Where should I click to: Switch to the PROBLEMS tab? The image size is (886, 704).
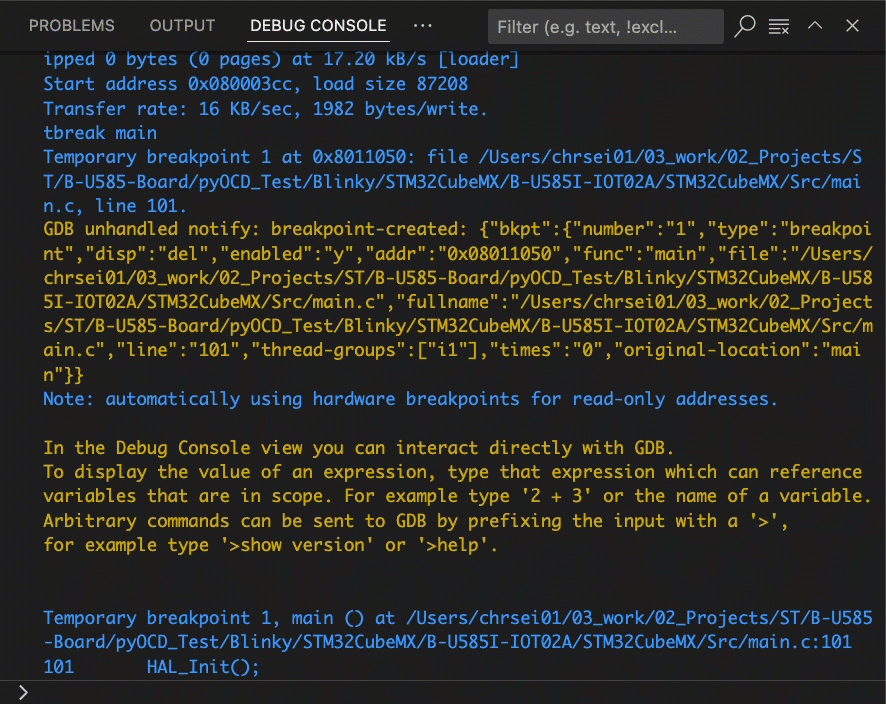[x=72, y=26]
